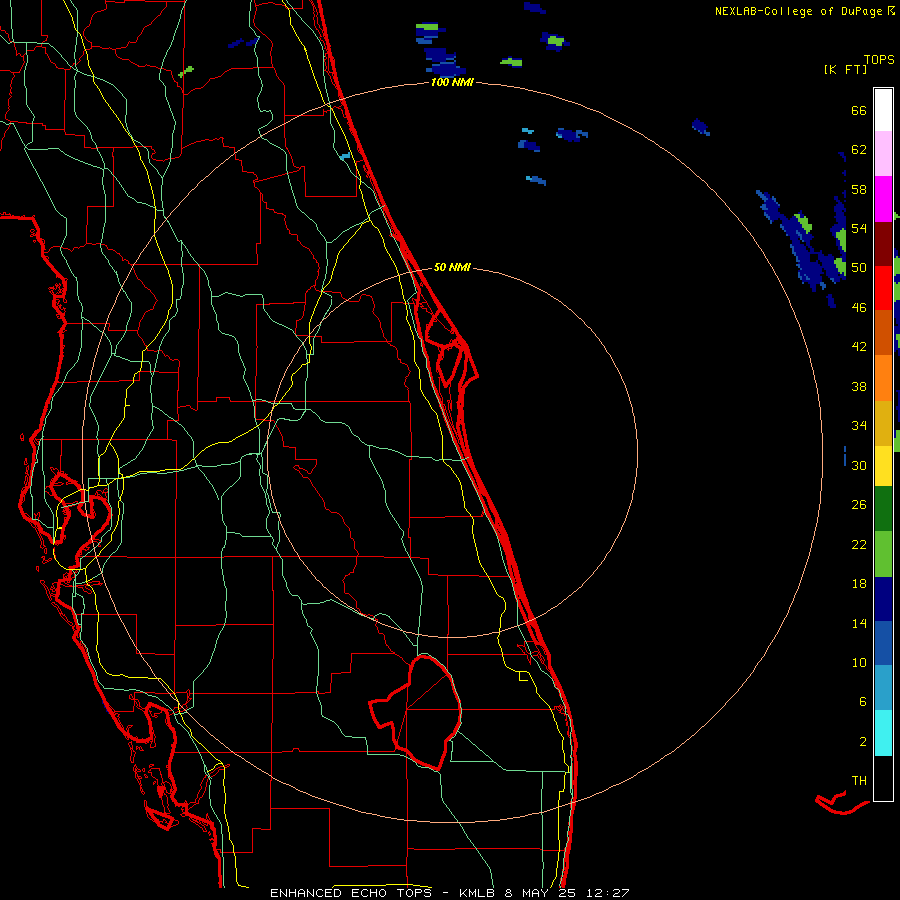900x900 pixels.
Task: Click the burnt orange legend swatch
Action: [883, 332]
